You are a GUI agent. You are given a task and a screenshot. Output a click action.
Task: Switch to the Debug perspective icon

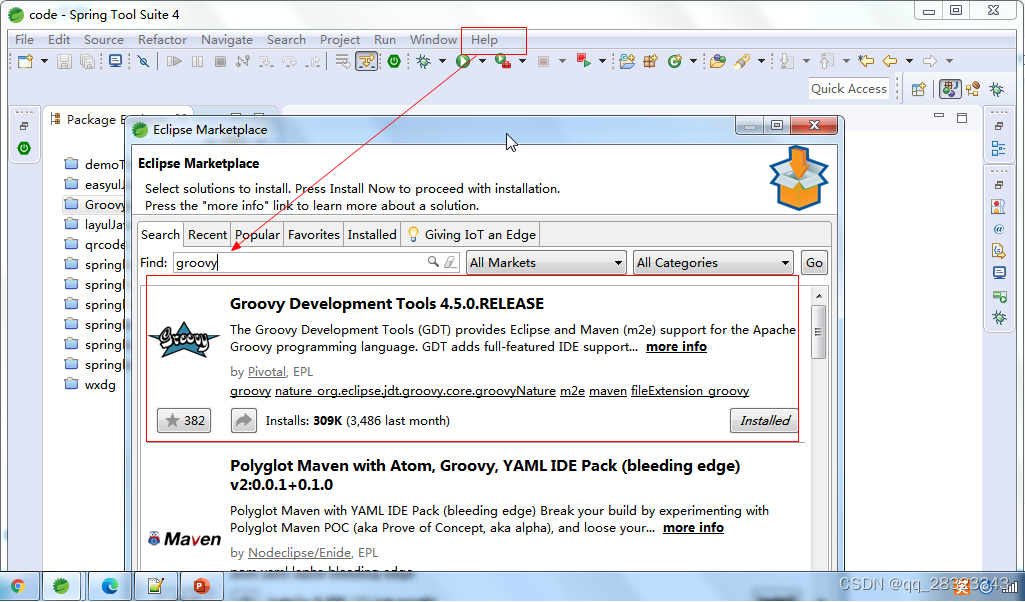click(996, 89)
